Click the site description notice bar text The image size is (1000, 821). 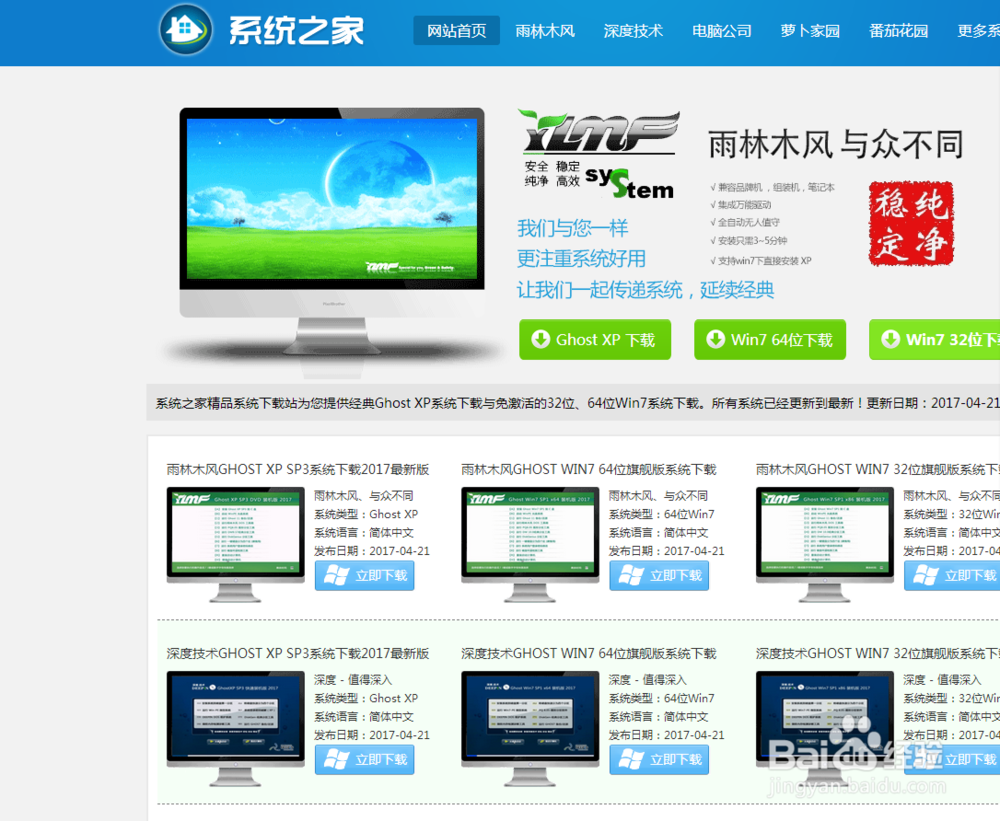click(577, 403)
